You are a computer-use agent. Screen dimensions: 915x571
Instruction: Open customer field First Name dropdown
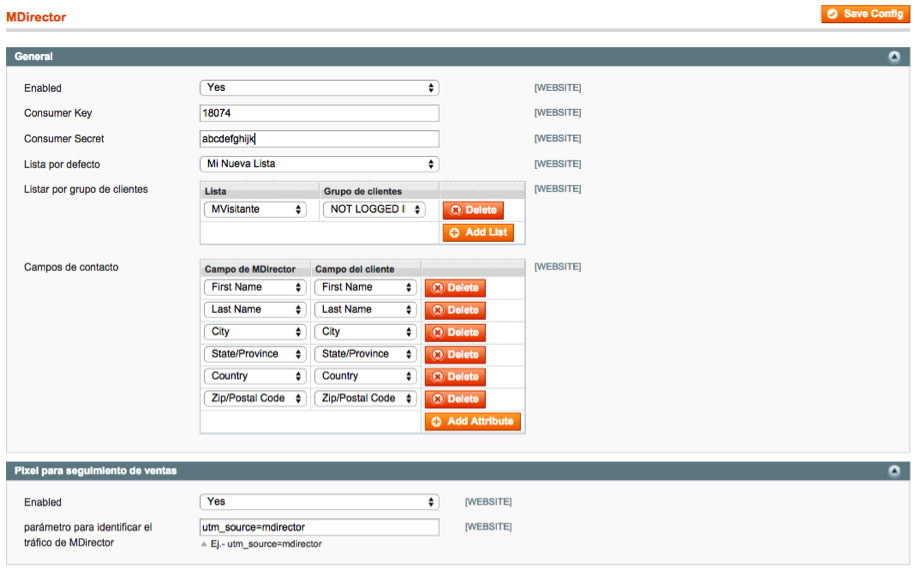pos(365,287)
